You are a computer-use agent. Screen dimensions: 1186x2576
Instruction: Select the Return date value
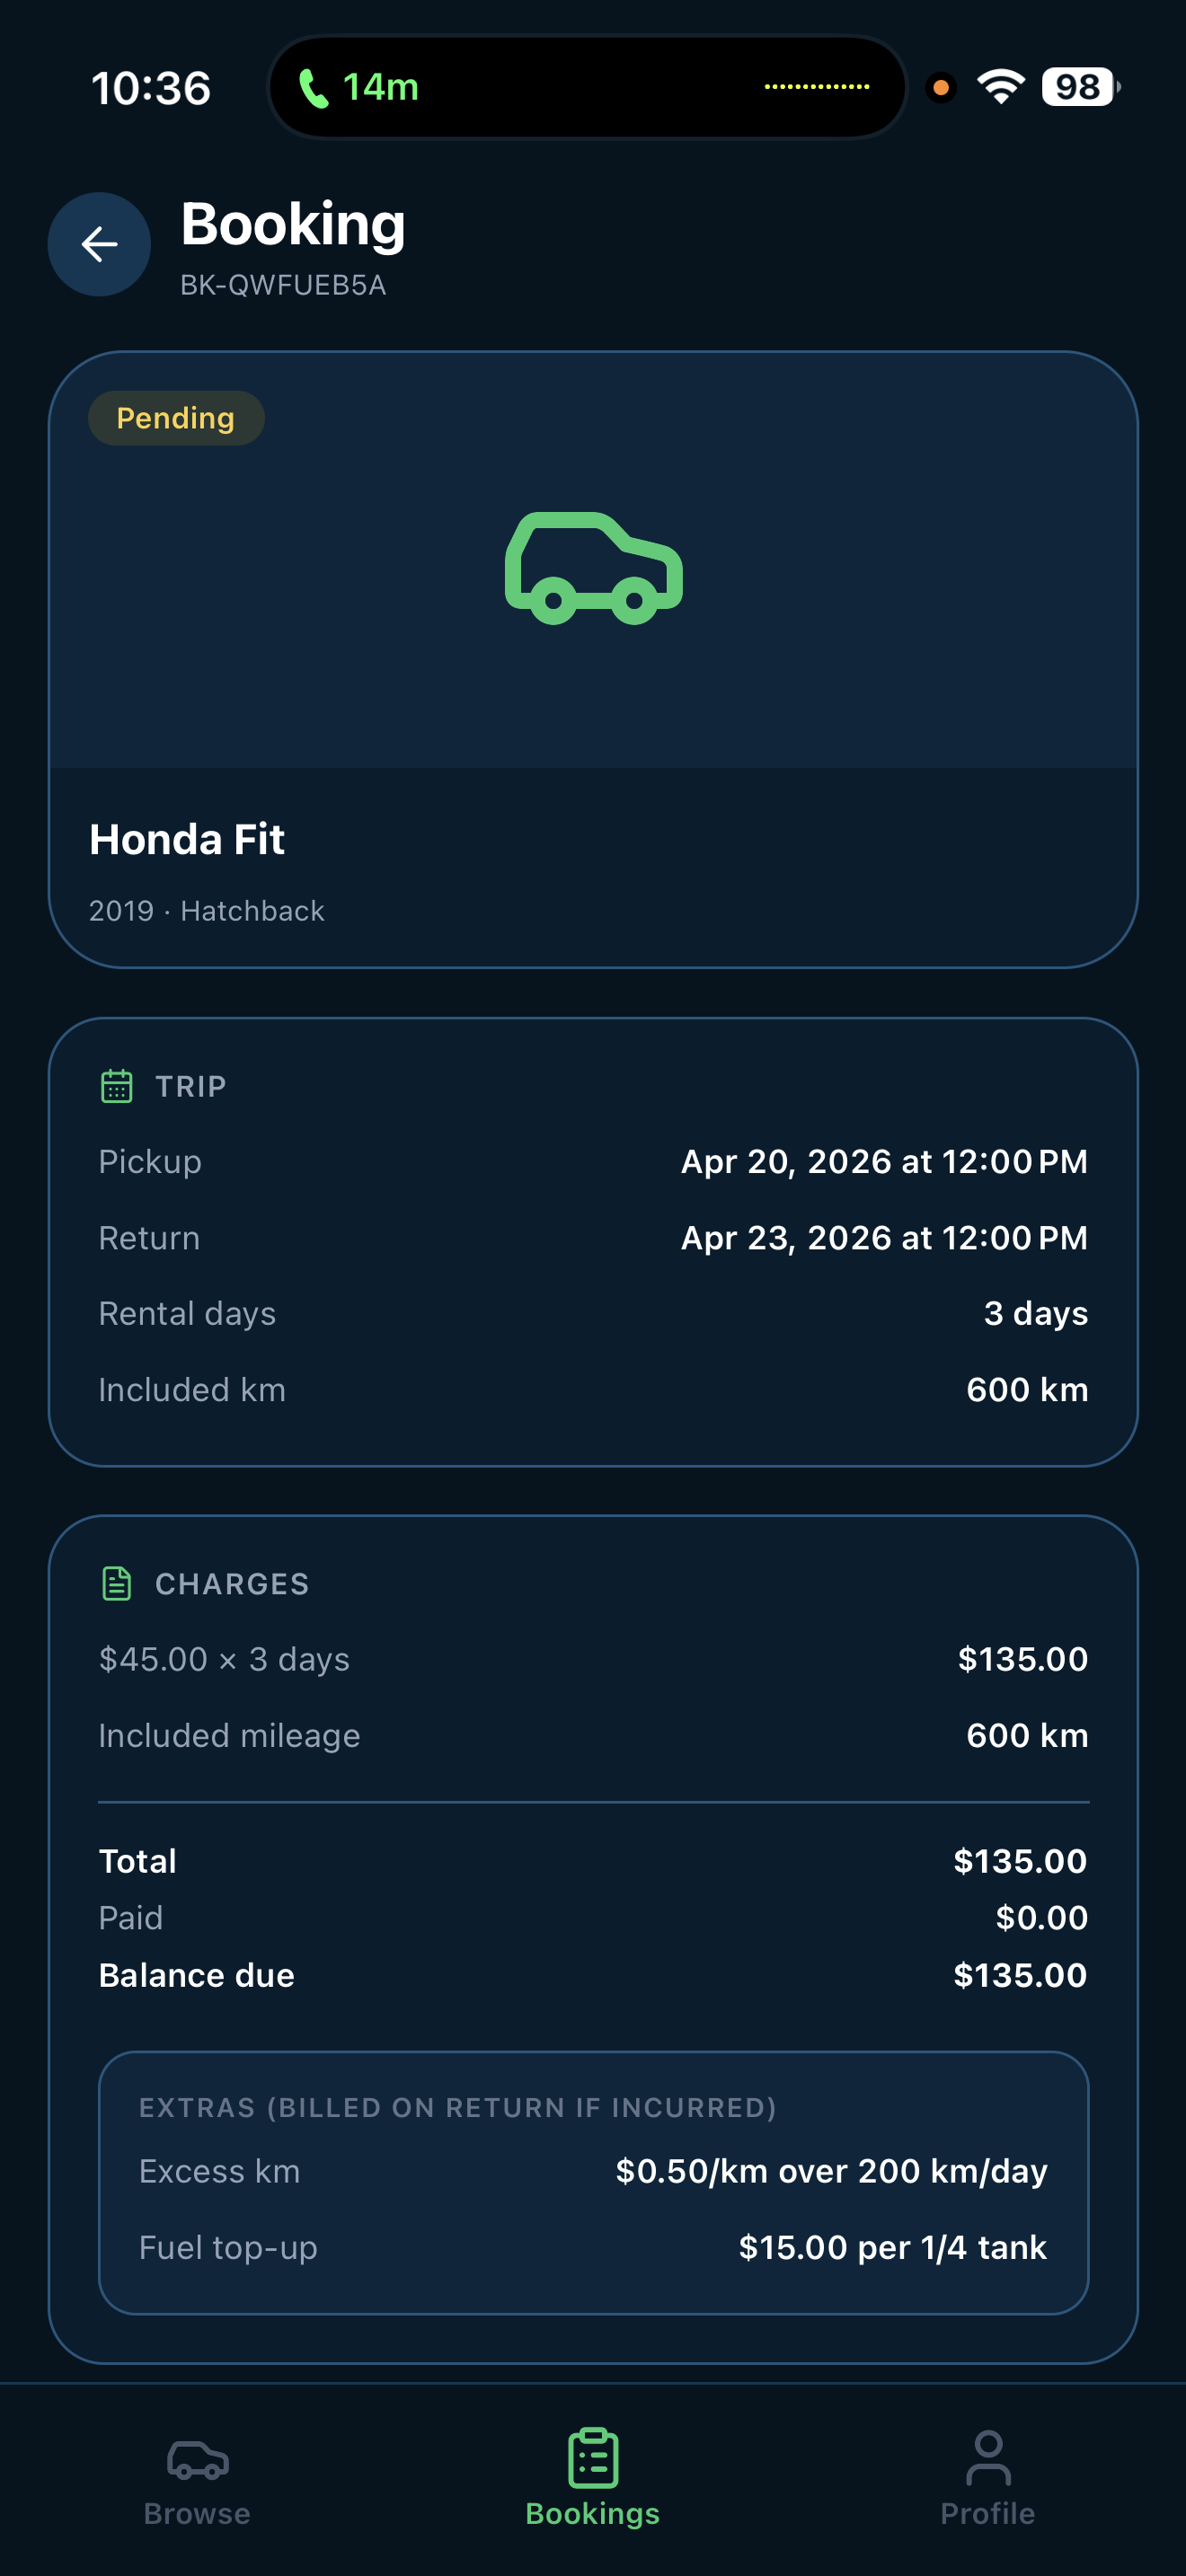(884, 1238)
